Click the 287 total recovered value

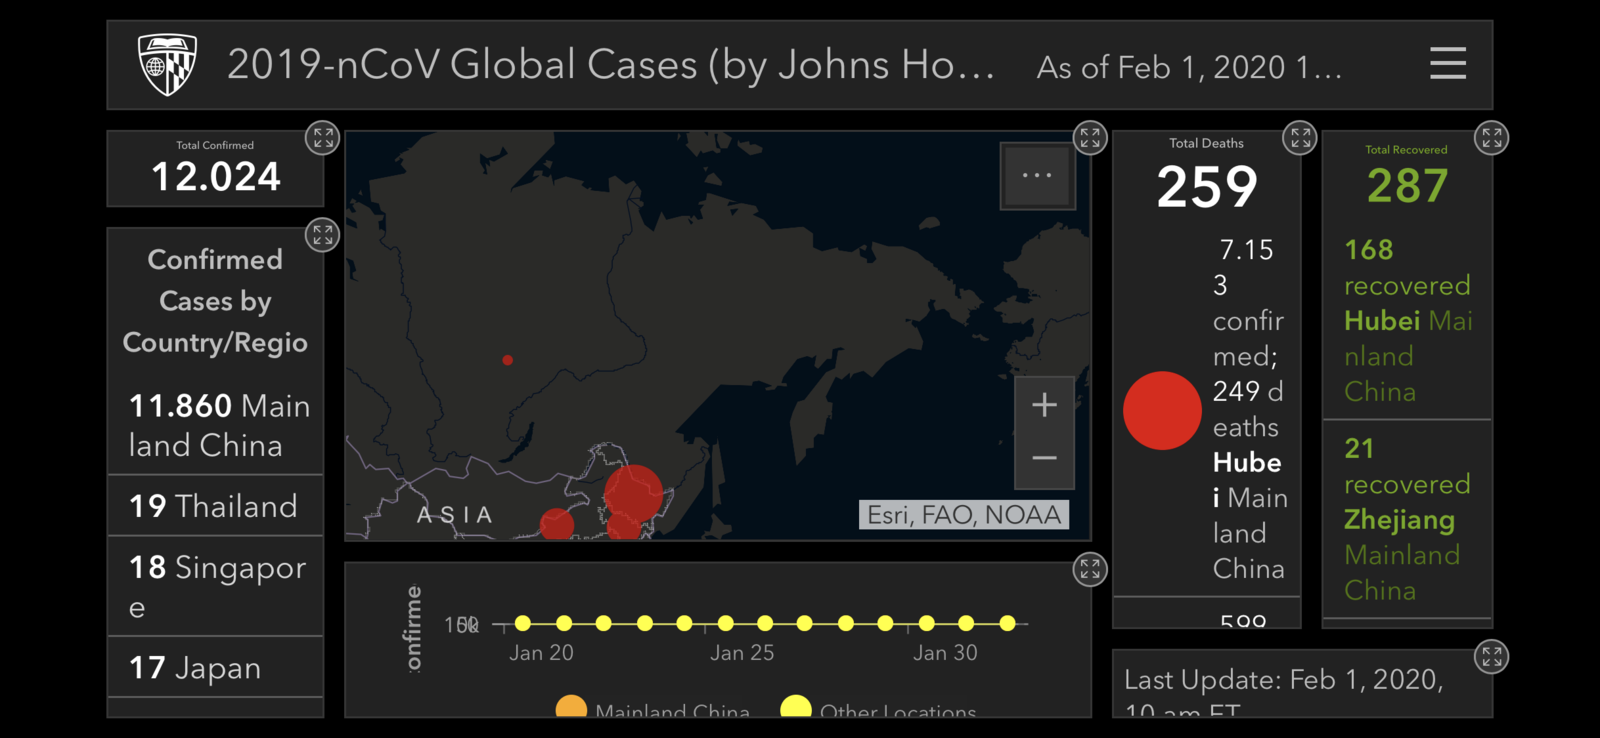coord(1407,186)
